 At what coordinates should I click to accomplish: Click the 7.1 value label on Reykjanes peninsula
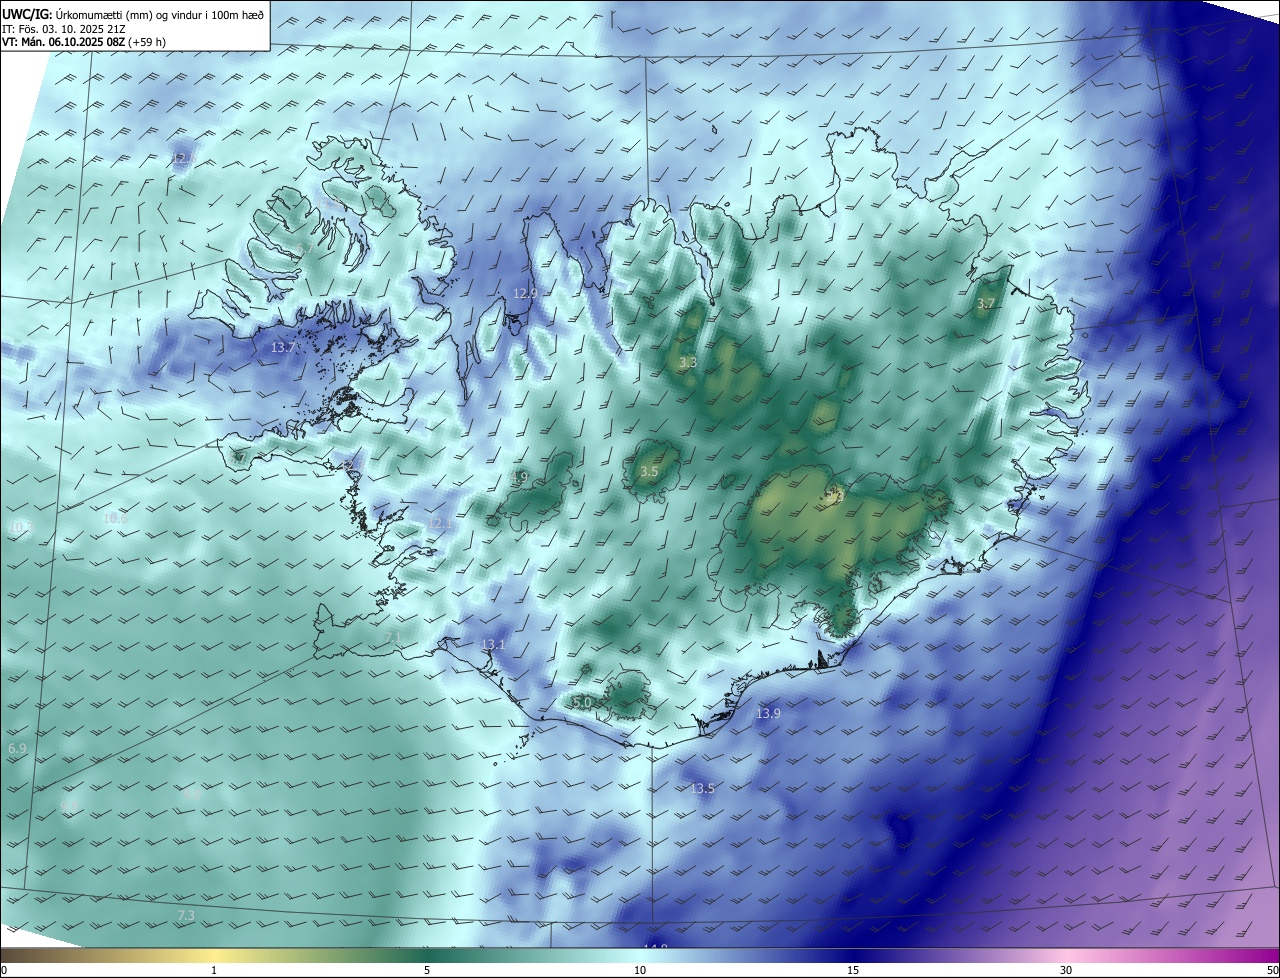point(393,637)
